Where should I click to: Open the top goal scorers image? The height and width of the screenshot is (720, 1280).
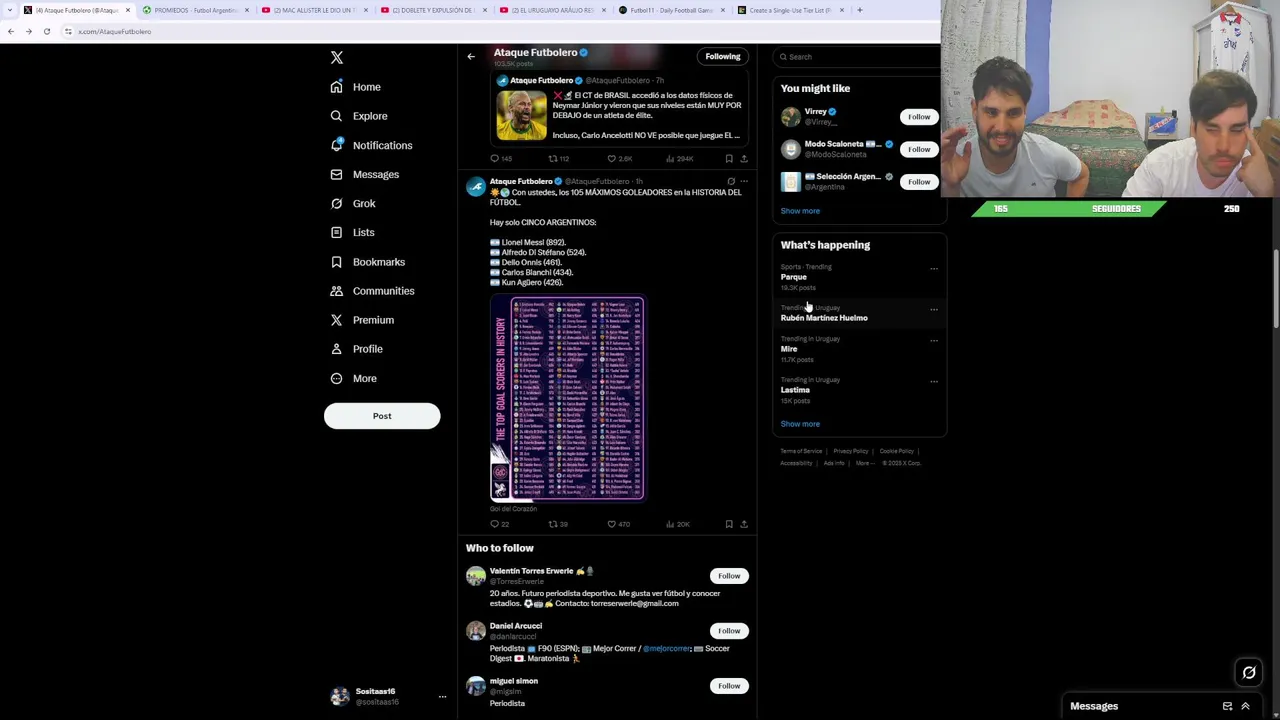pos(568,398)
